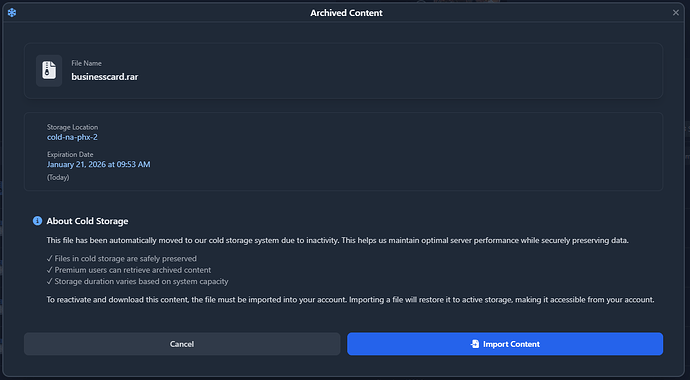The width and height of the screenshot is (690, 380).
Task: Click the checkmark line about files safely preserved
Action: coord(121,259)
